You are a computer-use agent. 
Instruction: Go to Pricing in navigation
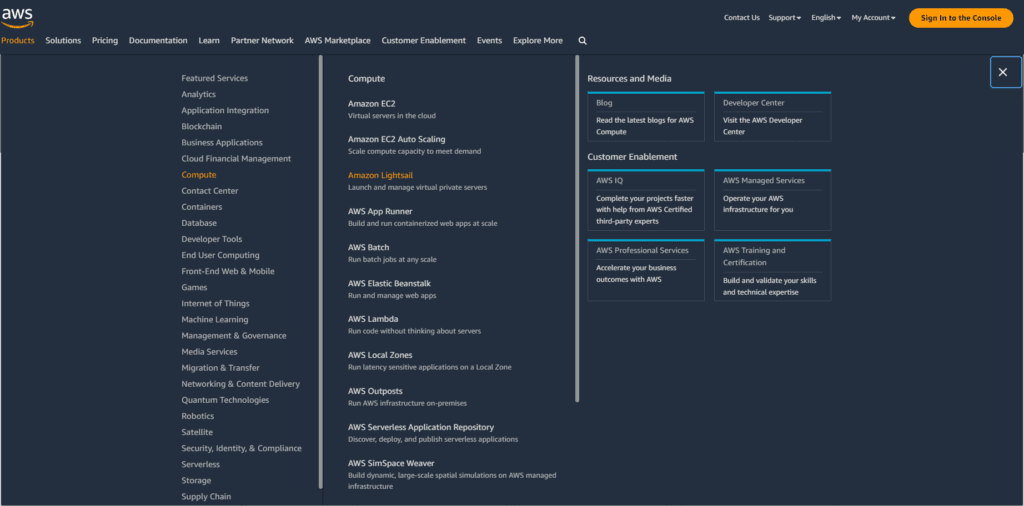point(104,40)
